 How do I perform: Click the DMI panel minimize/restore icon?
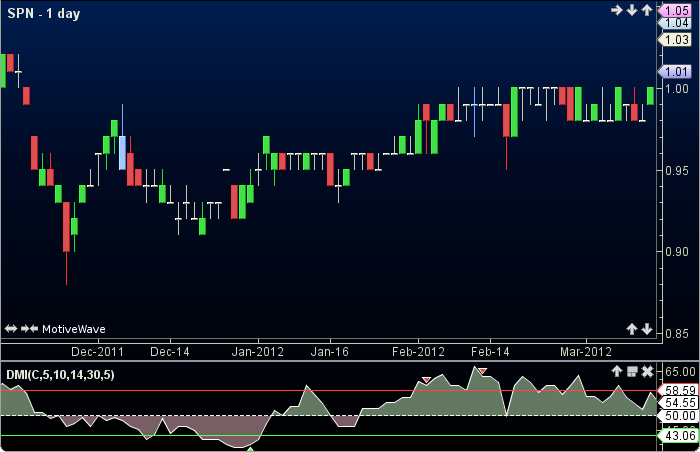[x=632, y=372]
